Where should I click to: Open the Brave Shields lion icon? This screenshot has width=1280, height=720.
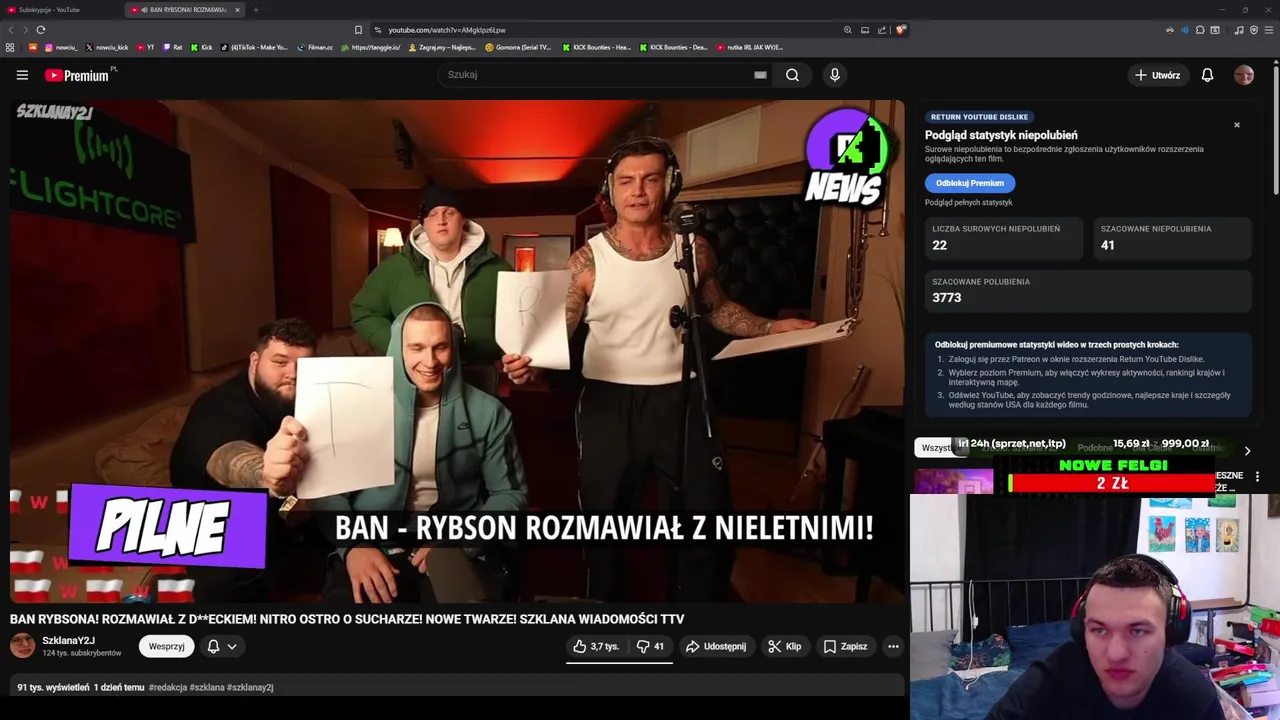(x=900, y=30)
